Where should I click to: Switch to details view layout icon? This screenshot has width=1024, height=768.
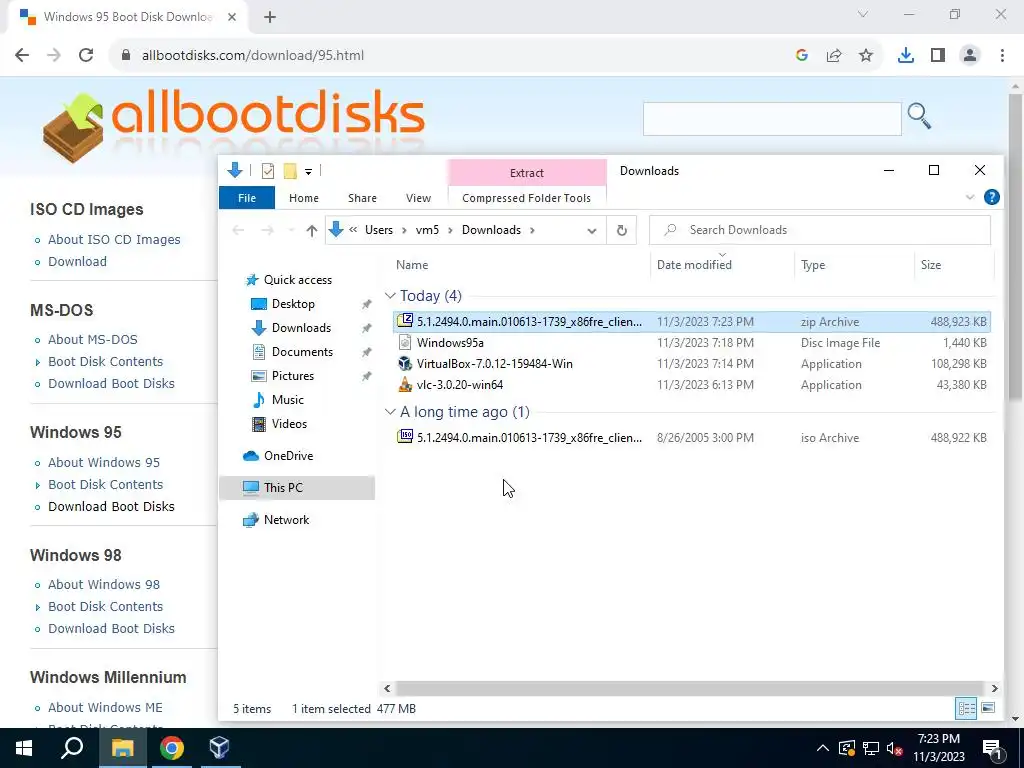[967, 708]
